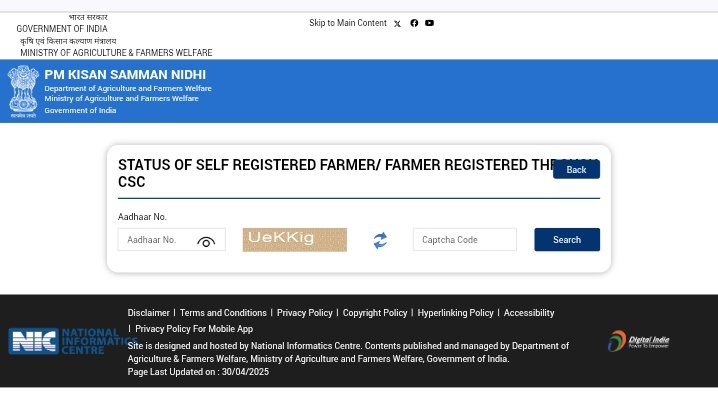Open Terms and Conditions link
Screen dimensions: 718x418
pos(223,313)
